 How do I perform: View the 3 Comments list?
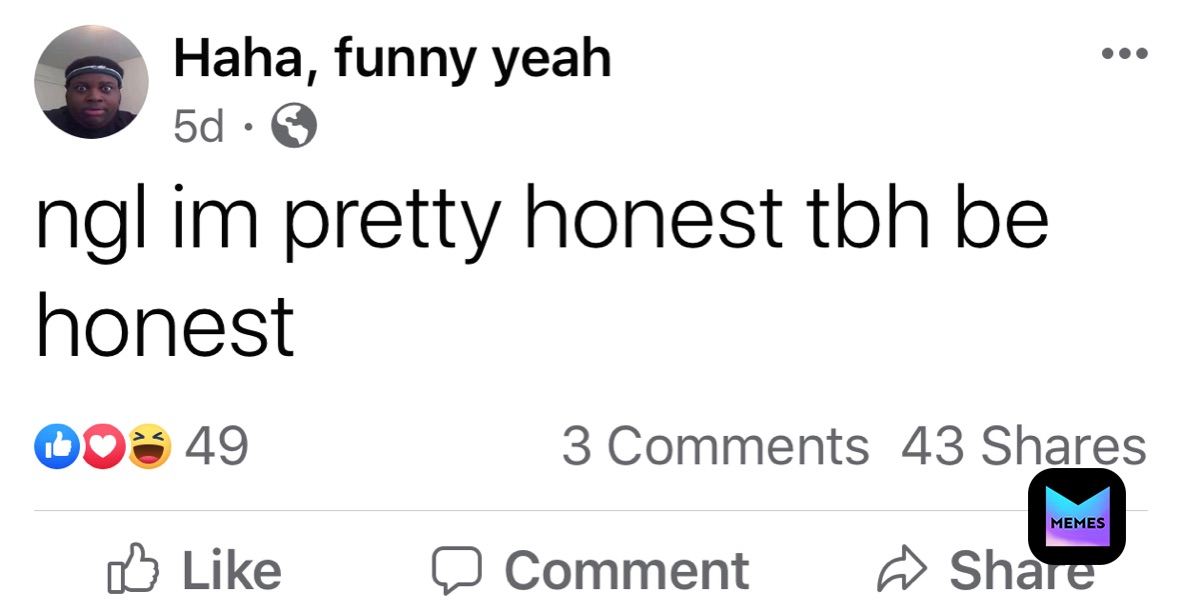click(715, 446)
